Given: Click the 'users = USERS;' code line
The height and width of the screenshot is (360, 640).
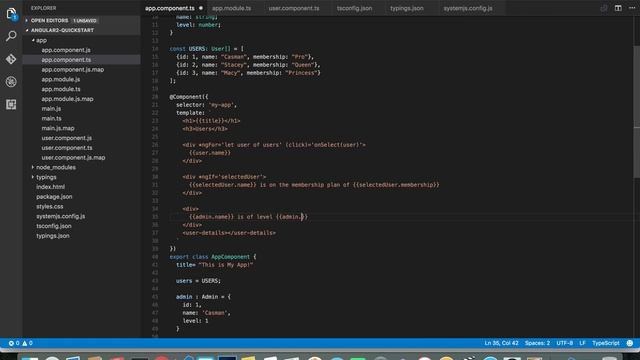Looking at the screenshot, I should pos(198,281).
